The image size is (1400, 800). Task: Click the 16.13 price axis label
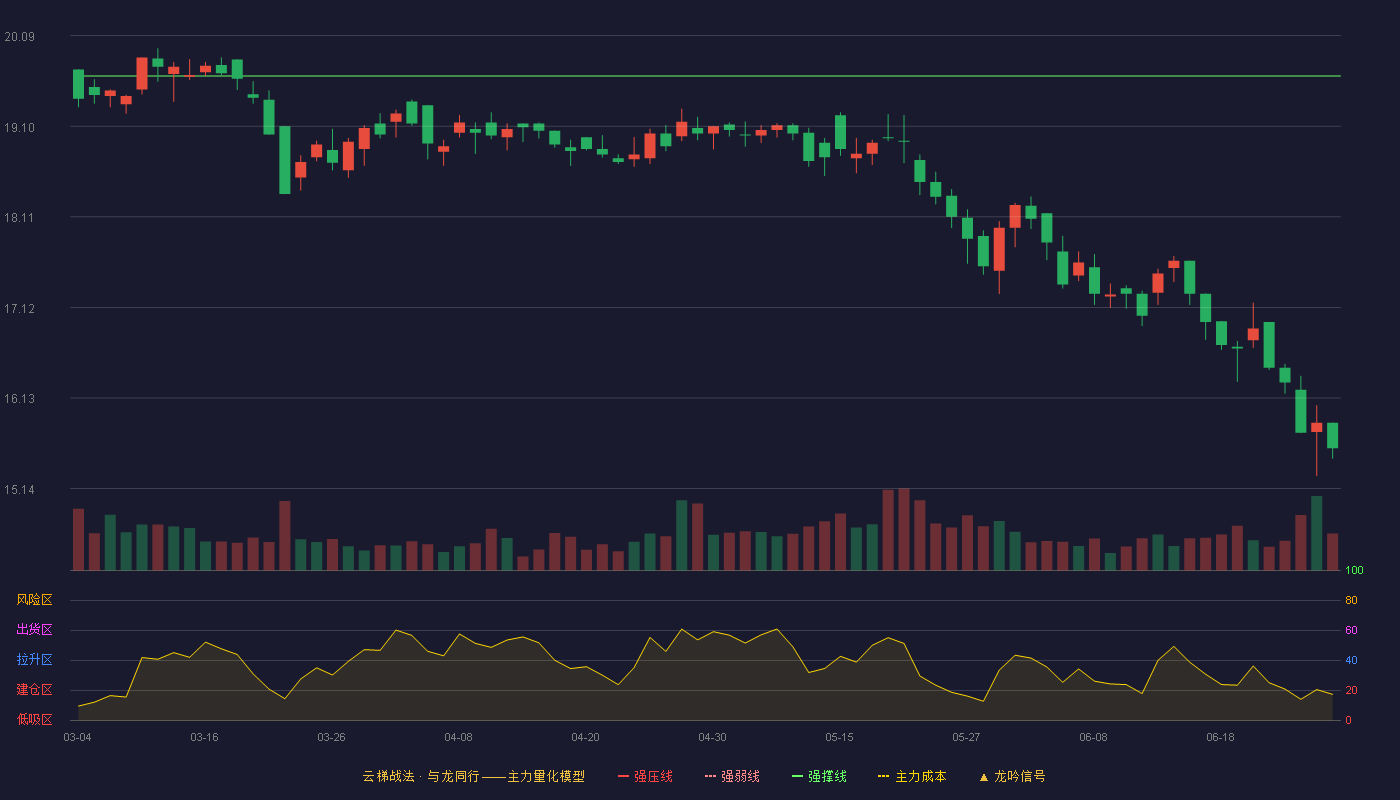pyautogui.click(x=19, y=399)
